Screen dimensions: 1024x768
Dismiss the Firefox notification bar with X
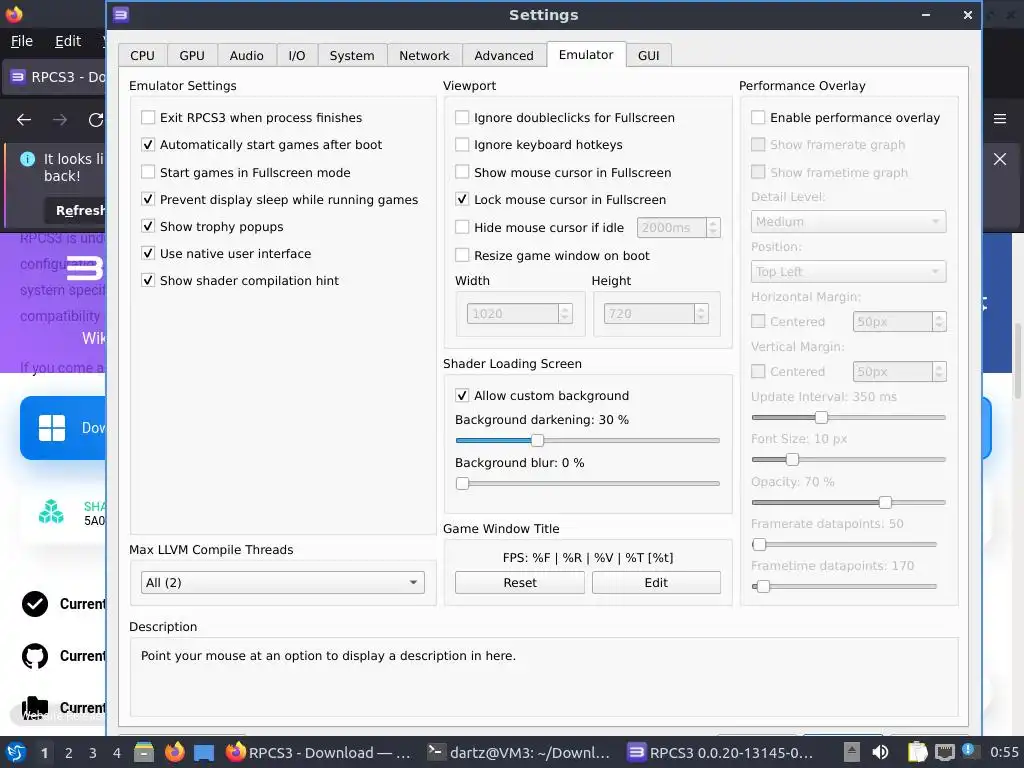pyautogui.click(x=1000, y=159)
